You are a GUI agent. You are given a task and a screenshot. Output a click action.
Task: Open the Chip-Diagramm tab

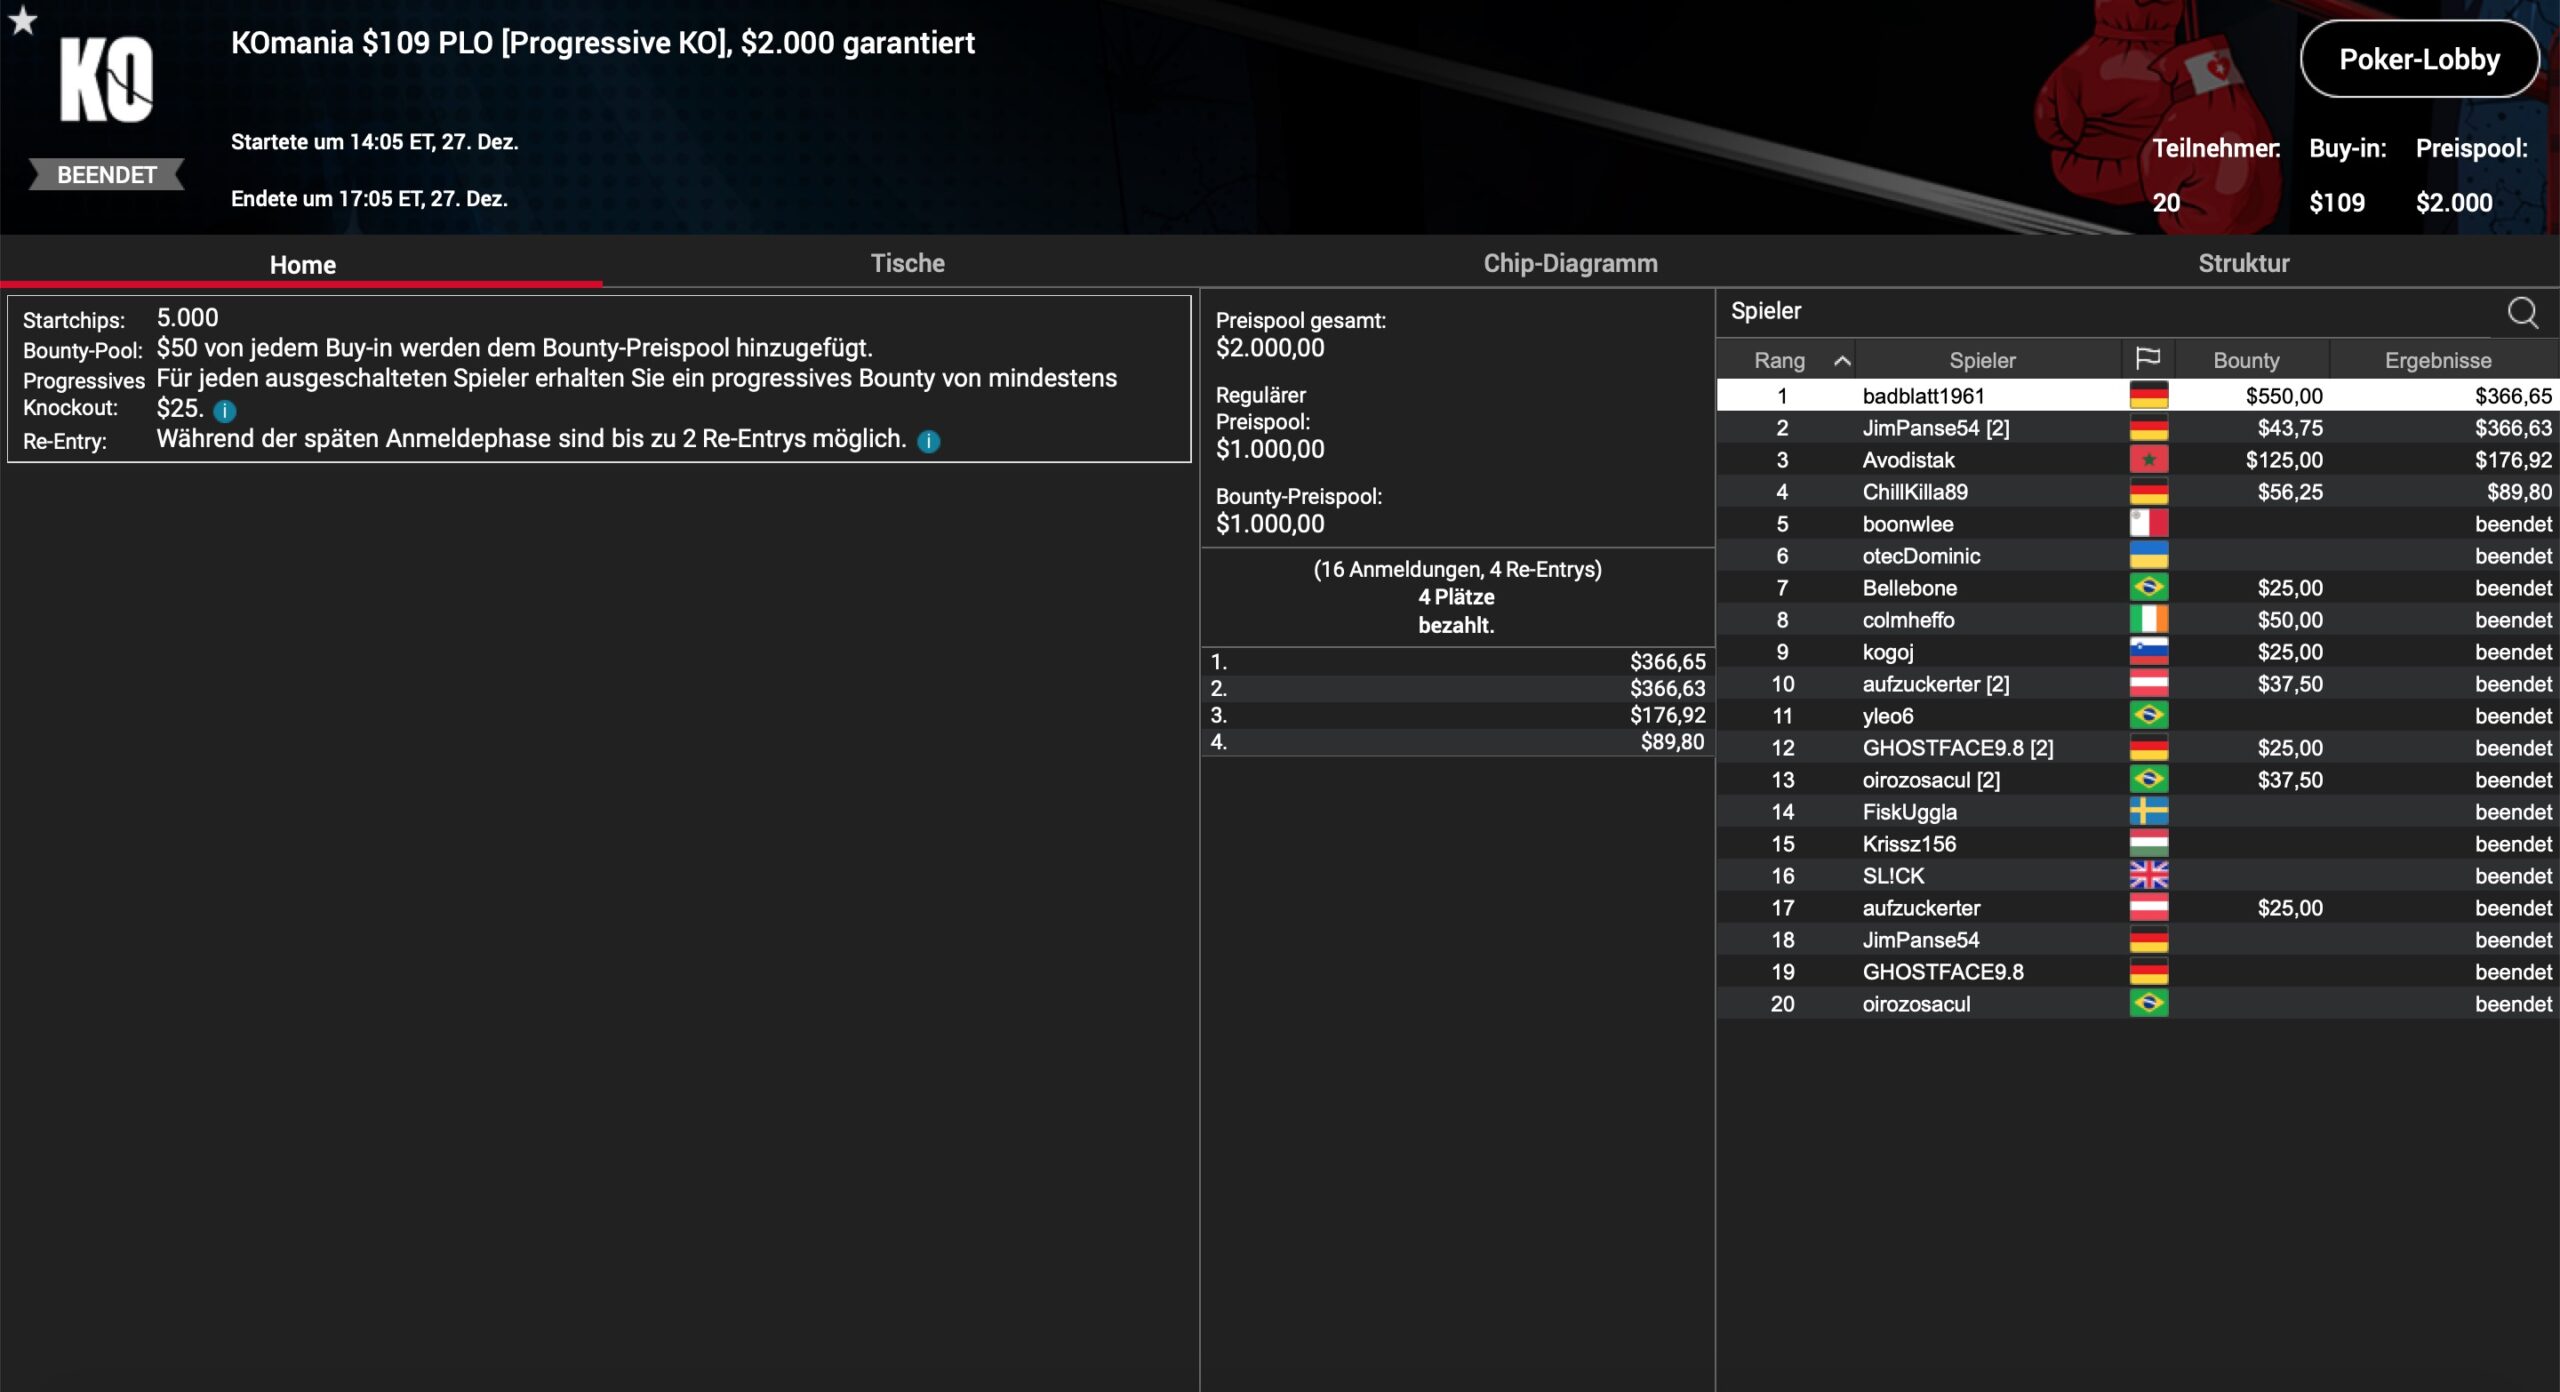coord(1570,263)
